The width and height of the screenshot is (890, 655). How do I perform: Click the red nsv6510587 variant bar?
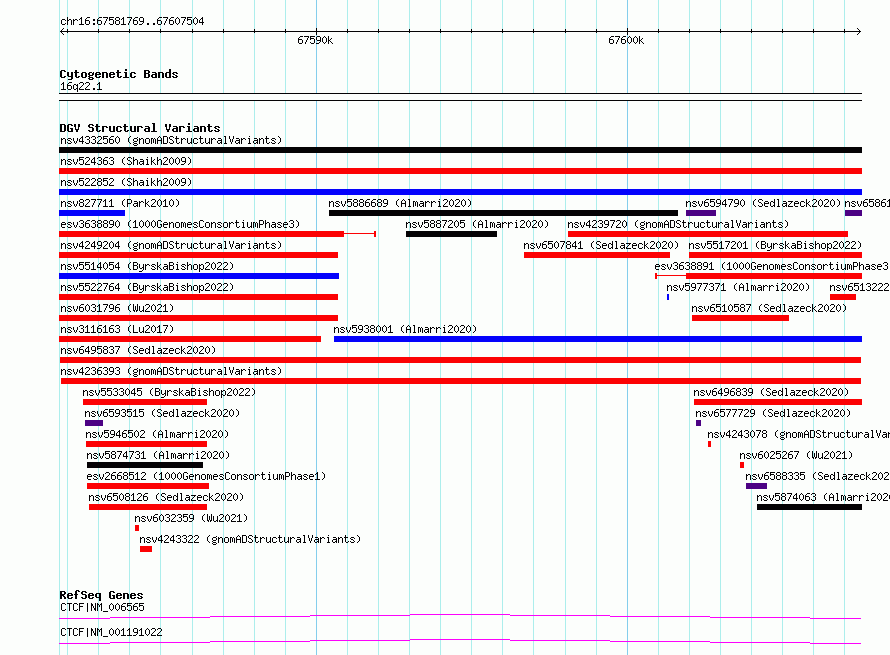click(x=740, y=318)
